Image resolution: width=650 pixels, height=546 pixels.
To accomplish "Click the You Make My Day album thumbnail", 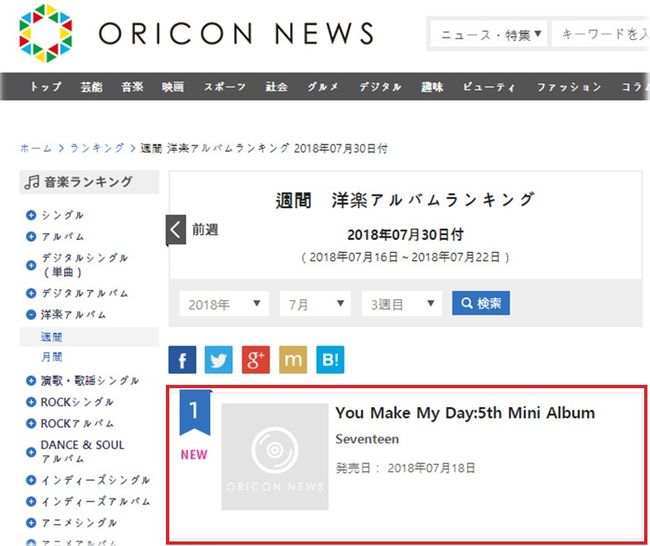I will click(x=275, y=456).
